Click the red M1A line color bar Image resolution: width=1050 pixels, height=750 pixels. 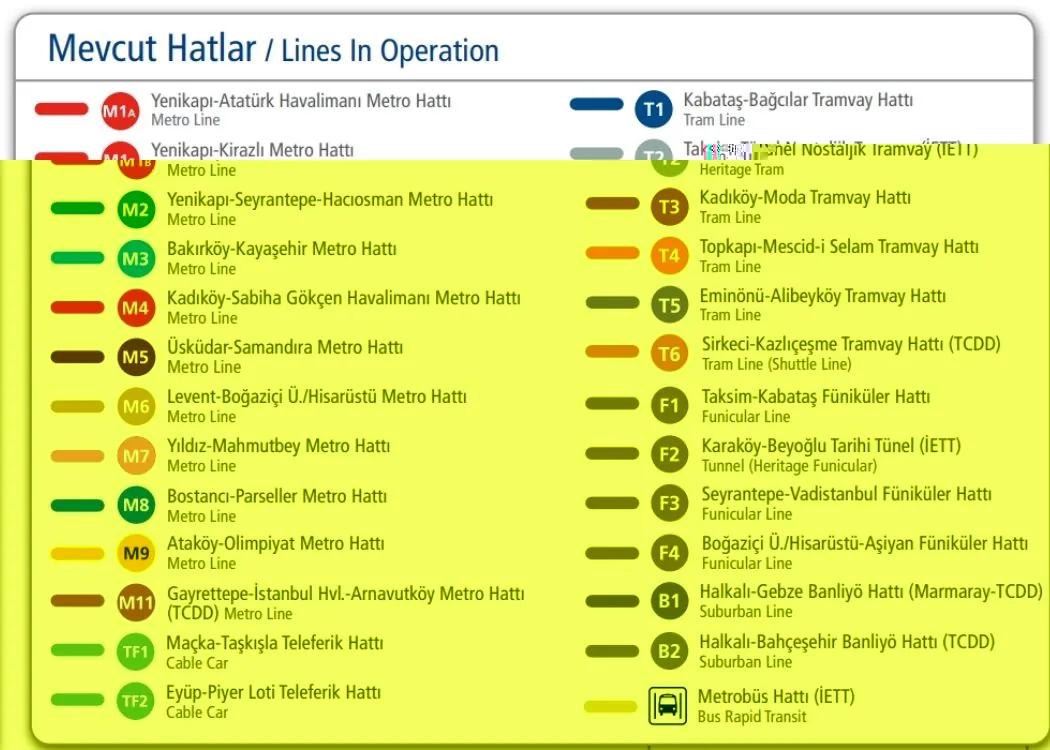[63, 107]
